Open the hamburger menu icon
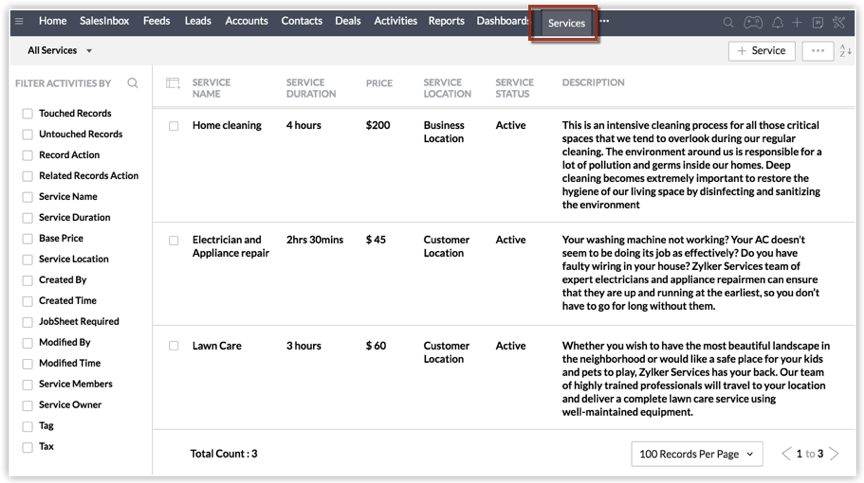 pos(19,21)
